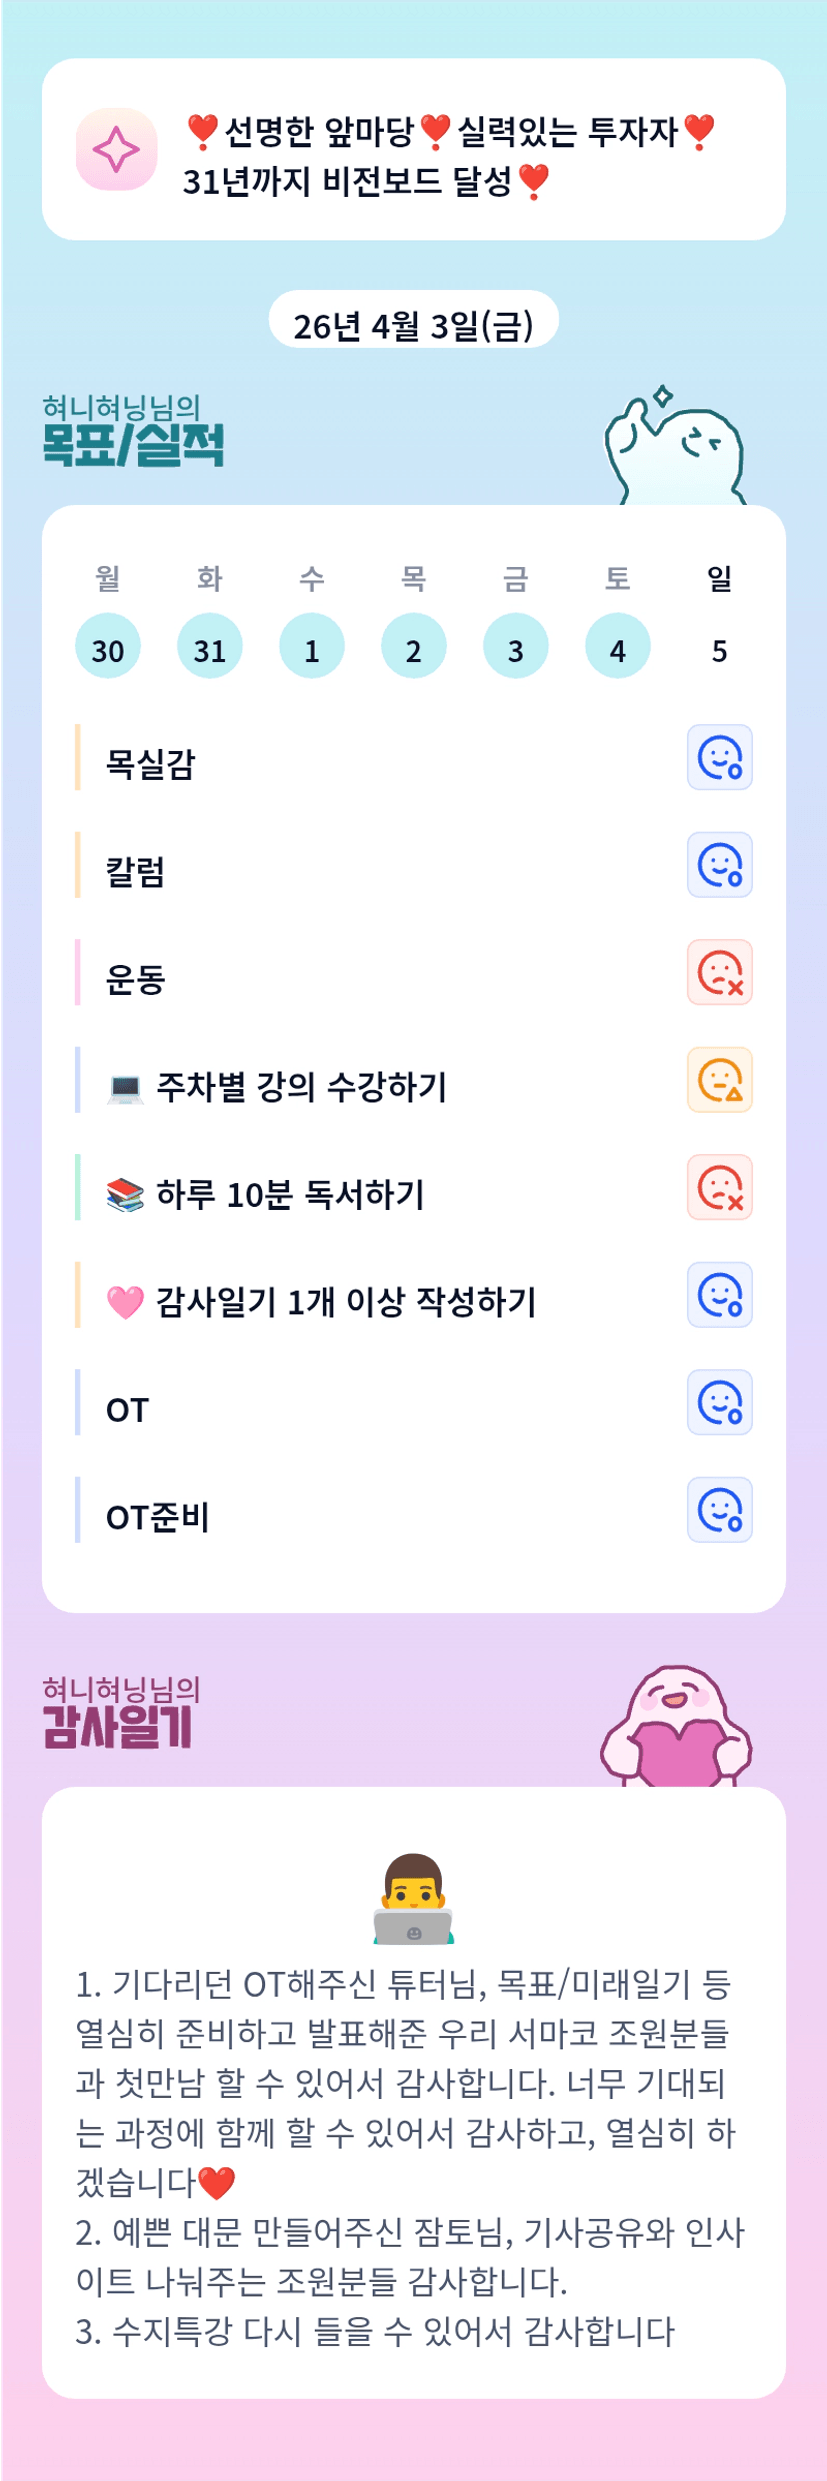Click the OT blue smiley status icon
This screenshot has height=2481, width=827.
pyautogui.click(x=719, y=1403)
